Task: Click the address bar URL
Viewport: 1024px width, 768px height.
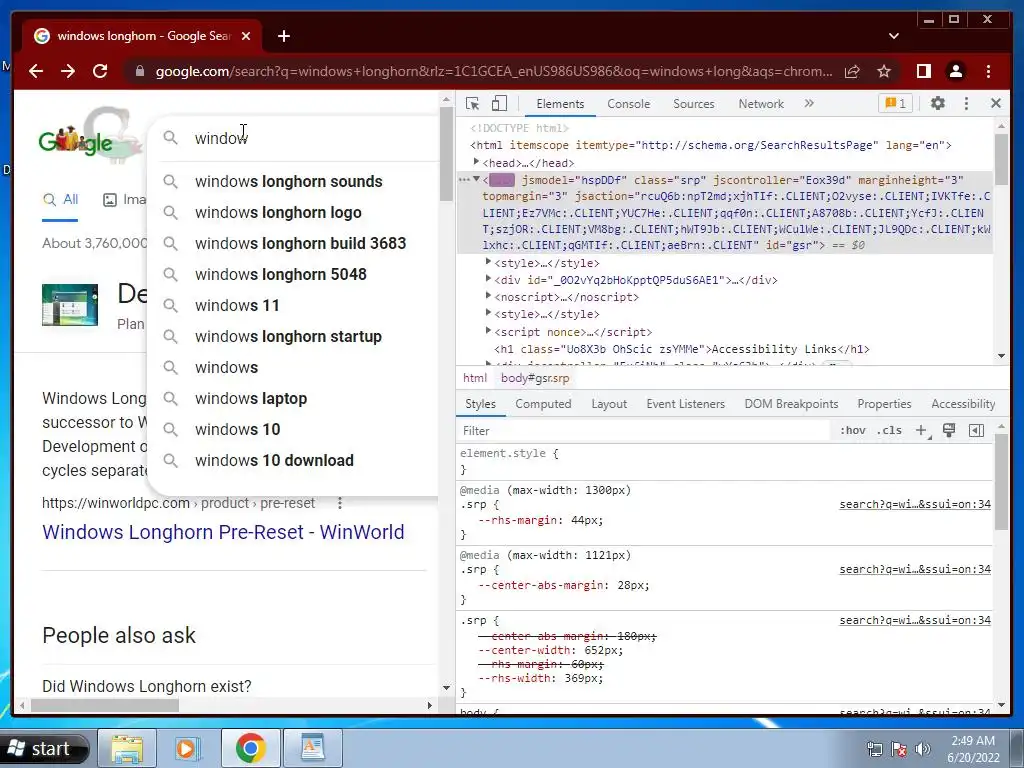Action: (494, 71)
